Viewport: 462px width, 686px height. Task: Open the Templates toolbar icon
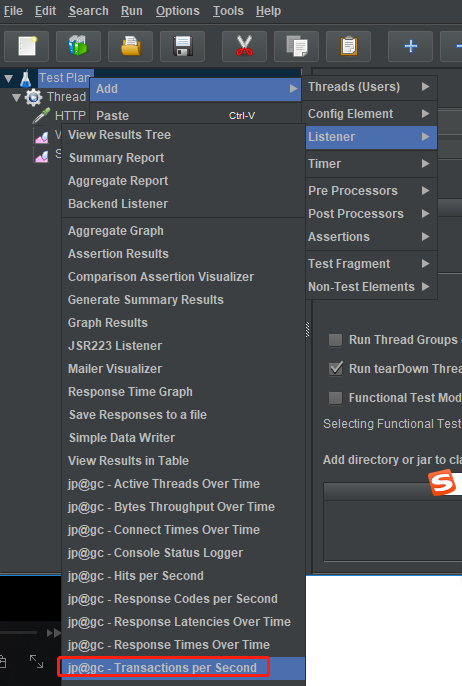tap(78, 46)
